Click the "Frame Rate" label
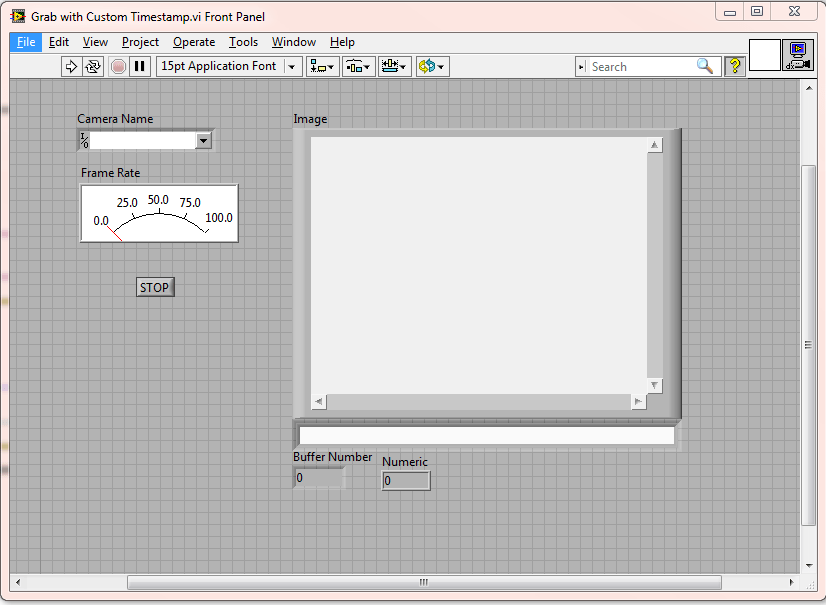The image size is (826, 605). [111, 173]
